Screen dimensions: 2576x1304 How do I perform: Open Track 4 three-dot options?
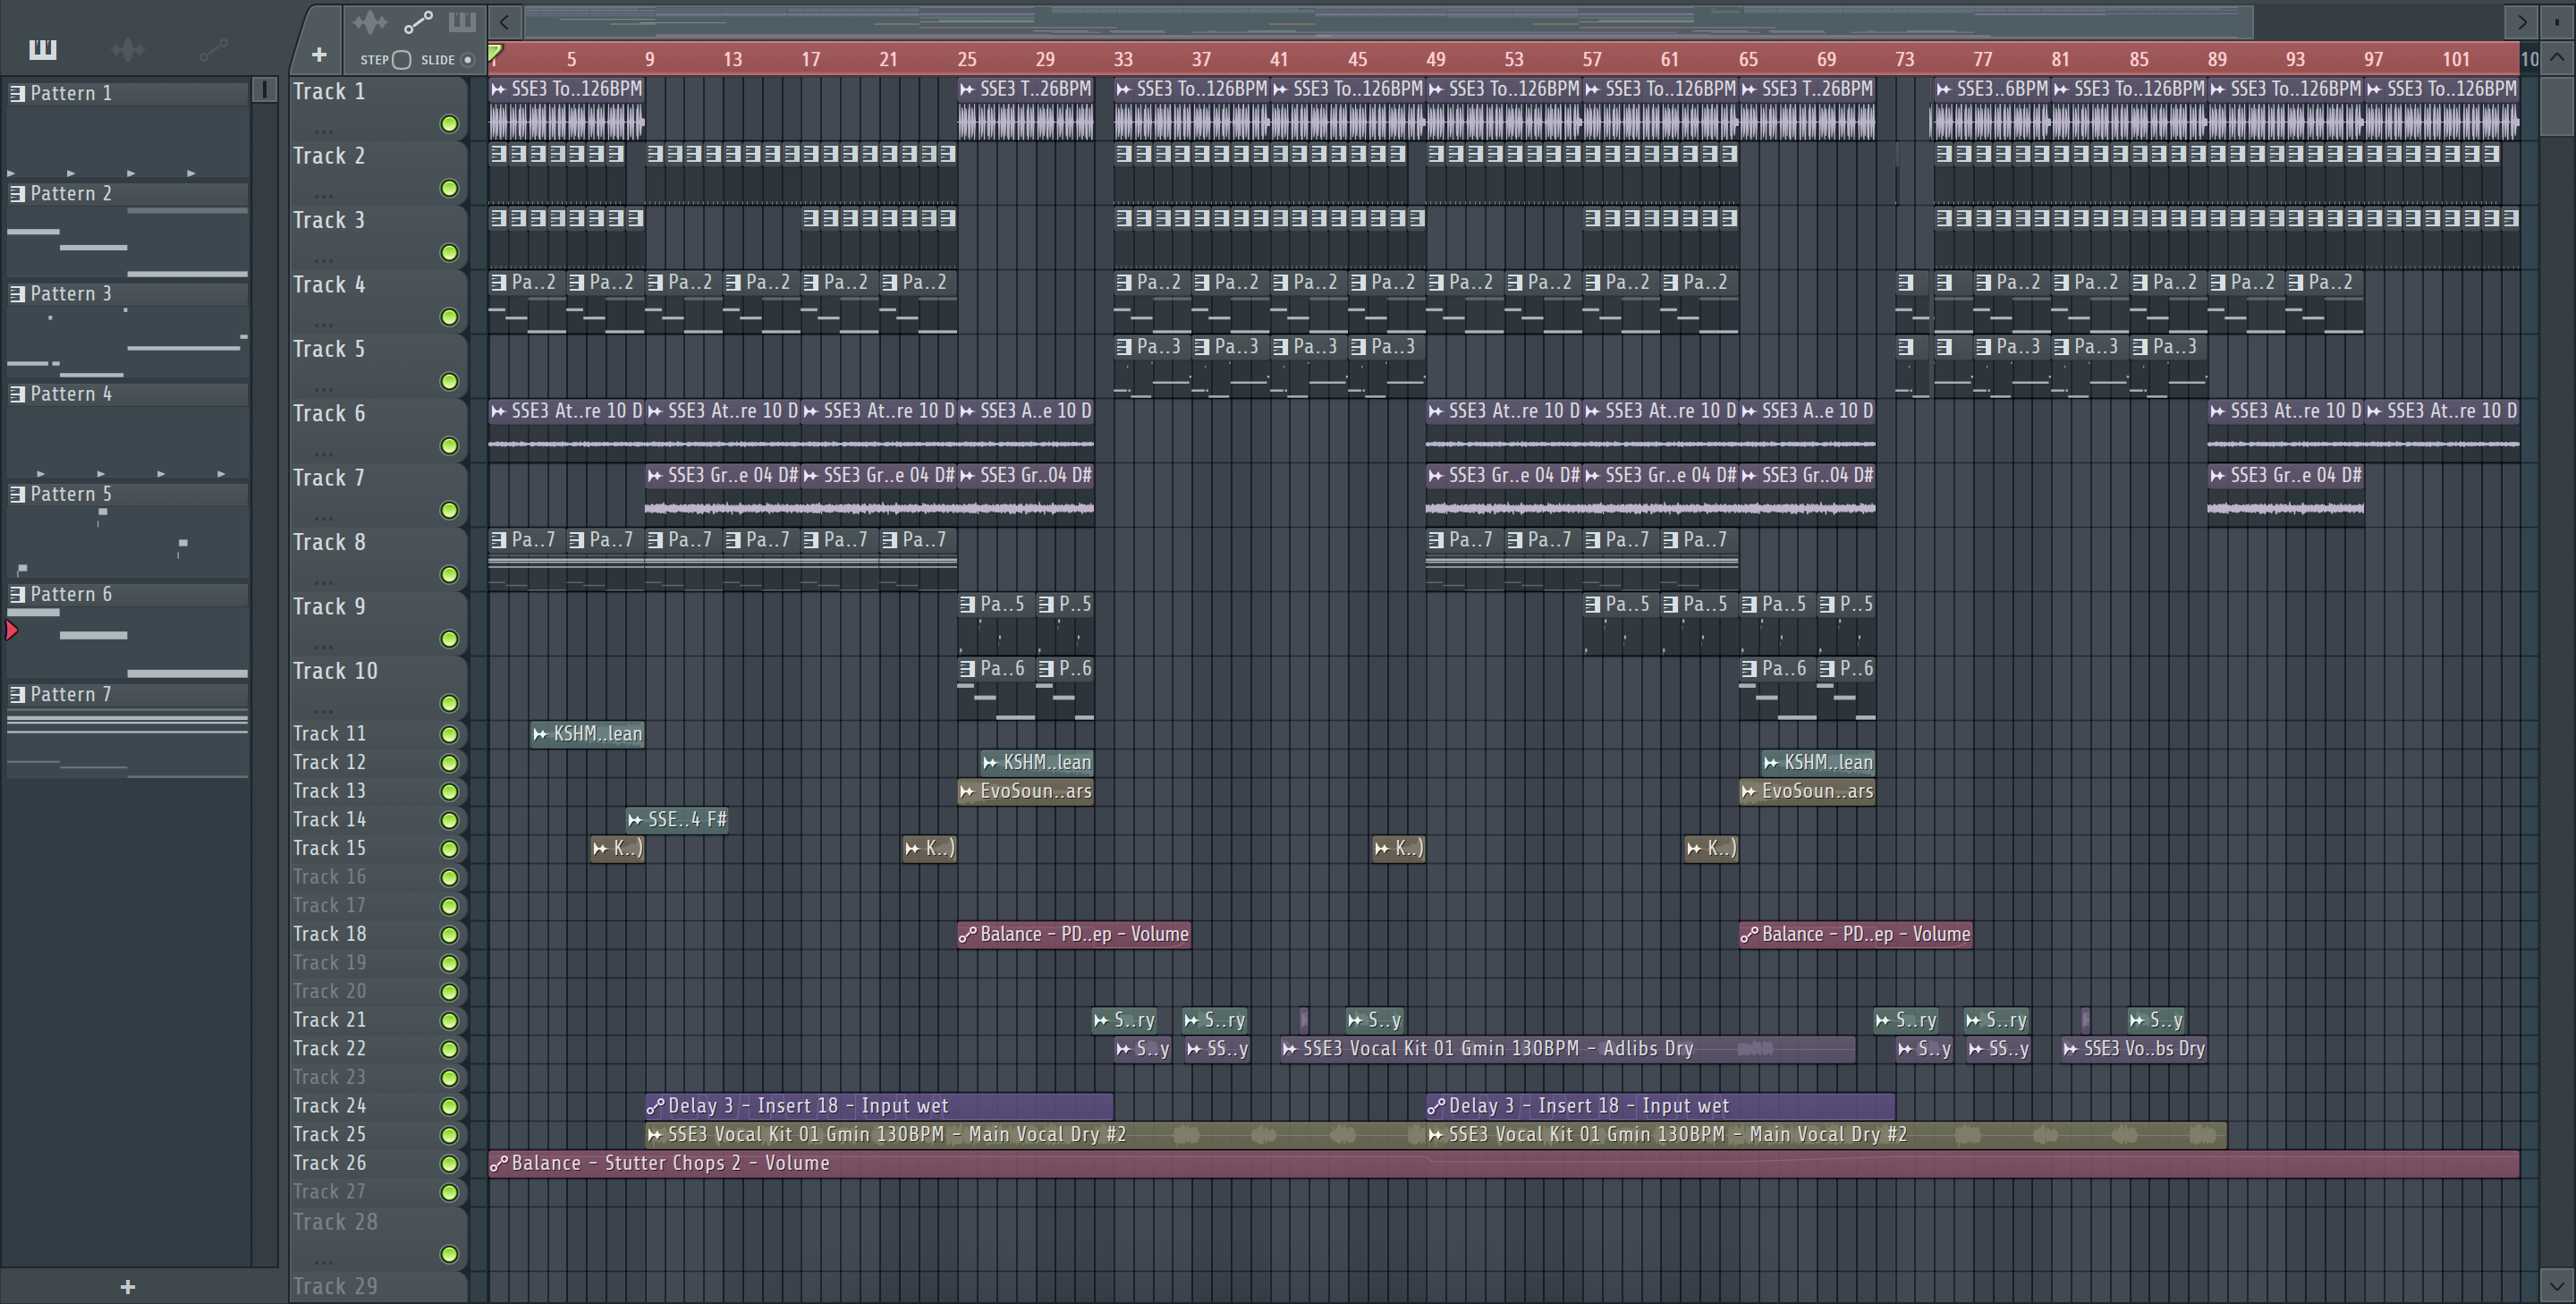tap(322, 324)
